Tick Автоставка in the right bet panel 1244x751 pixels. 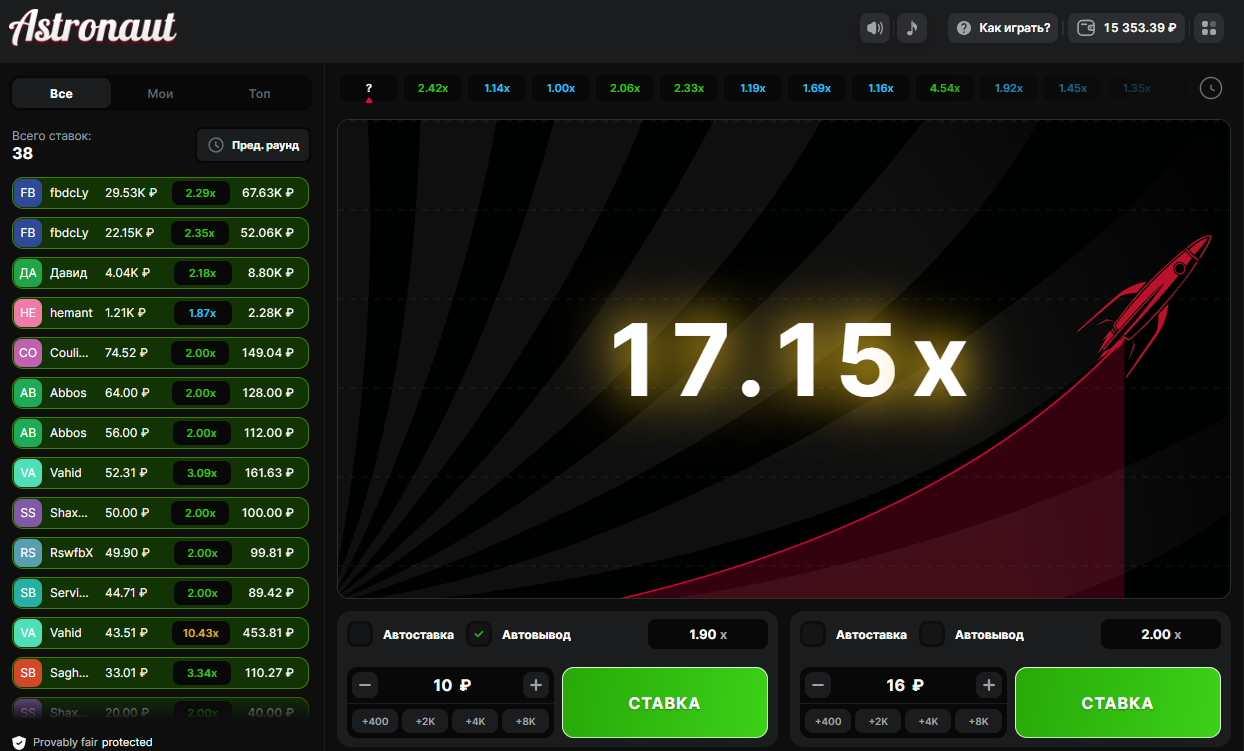[814, 634]
